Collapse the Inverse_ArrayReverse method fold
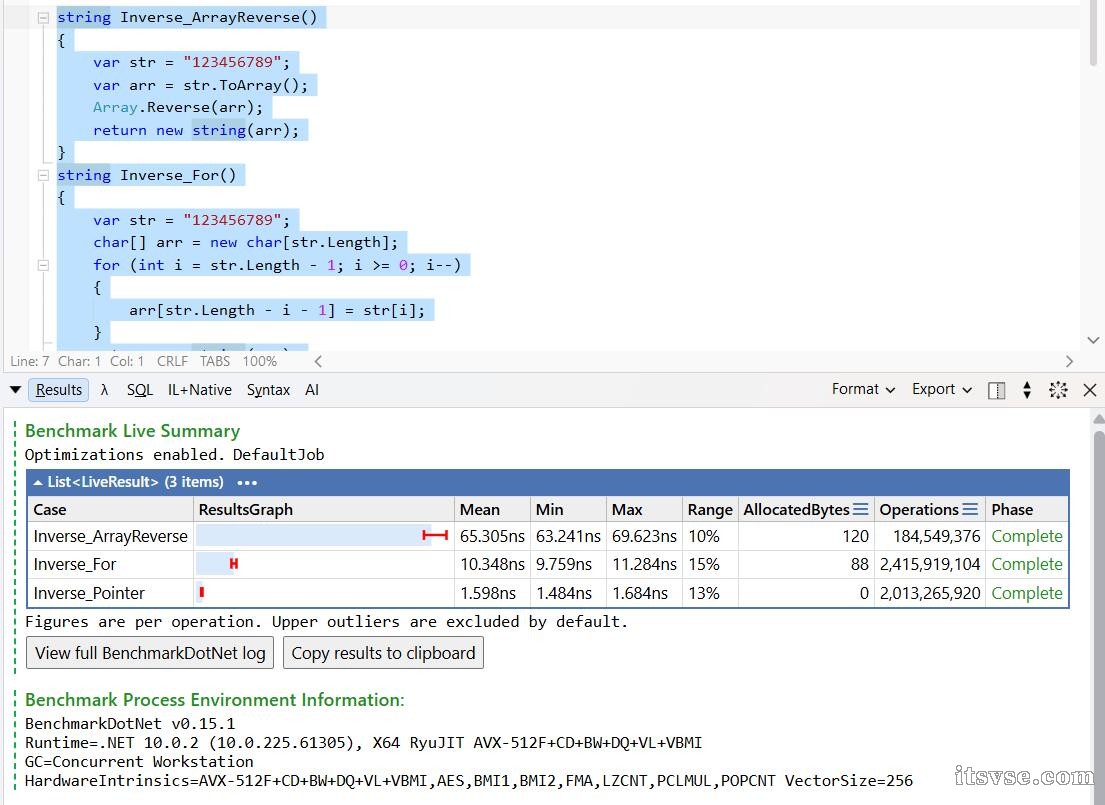The height and width of the screenshot is (805, 1105). [x=43, y=18]
